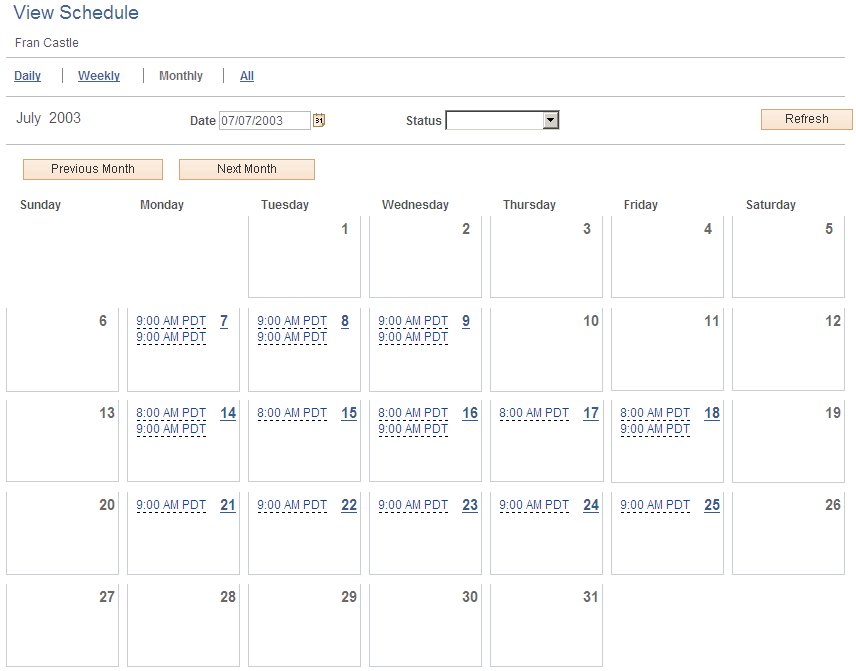Advance to the Next Month
This screenshot has width=856, height=671.
point(246,169)
